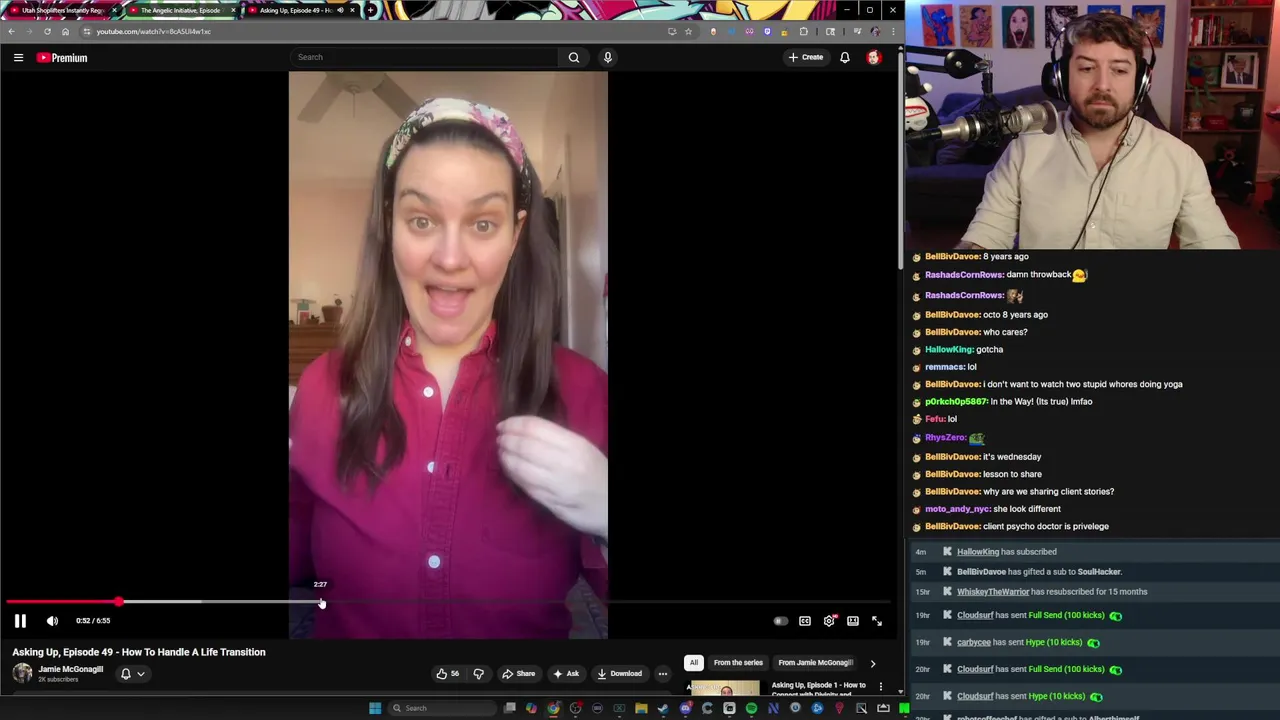Open Jamie McGonagill channel avatar
Screen dimensions: 1280x720
click(x=22, y=673)
